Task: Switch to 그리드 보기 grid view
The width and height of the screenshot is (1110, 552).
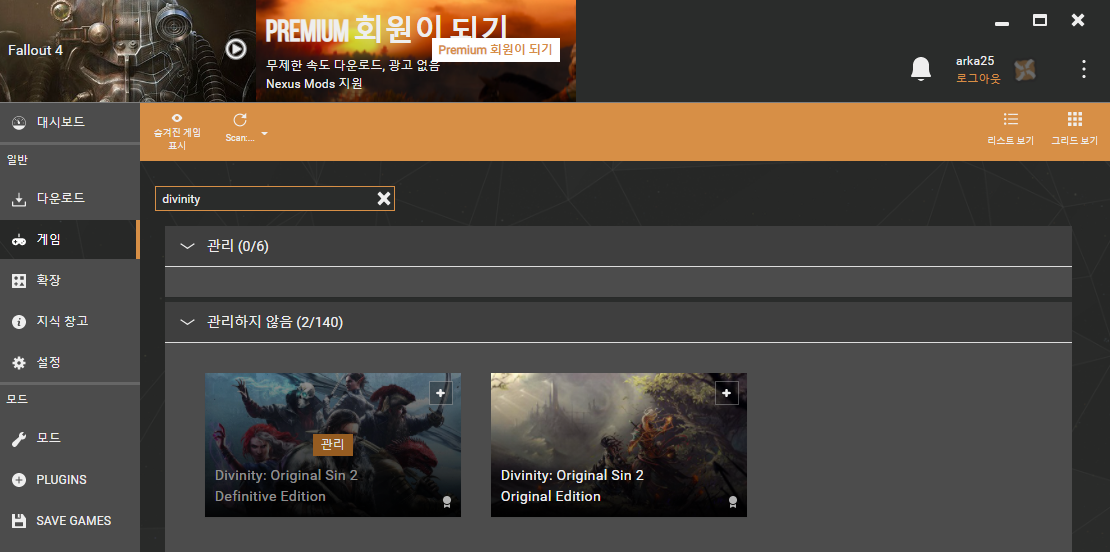Action: pos(1074,129)
